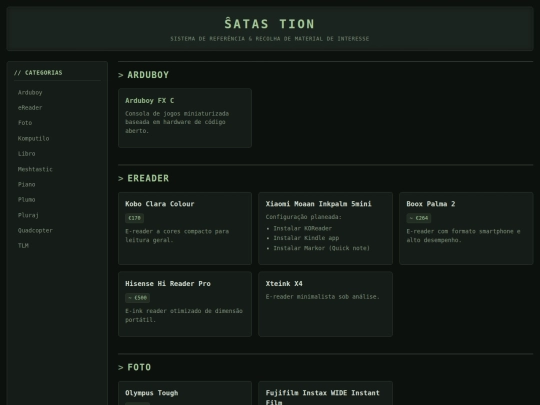540x405 pixels.
Task: Go to Foto category in sidebar
Action: coord(25,123)
